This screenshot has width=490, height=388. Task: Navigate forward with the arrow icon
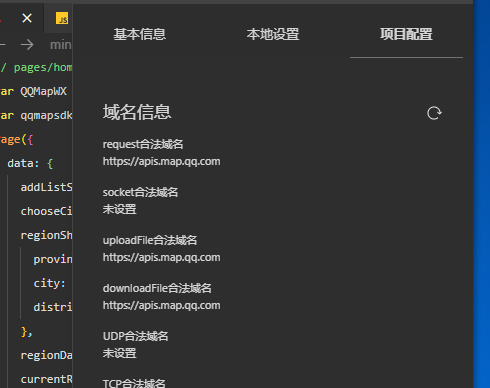tap(27, 44)
